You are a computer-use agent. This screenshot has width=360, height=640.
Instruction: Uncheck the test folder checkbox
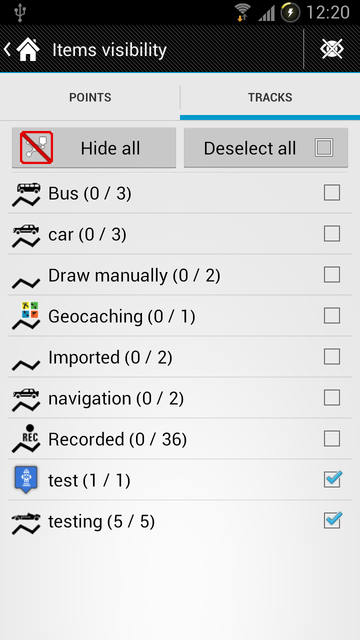pos(332,479)
